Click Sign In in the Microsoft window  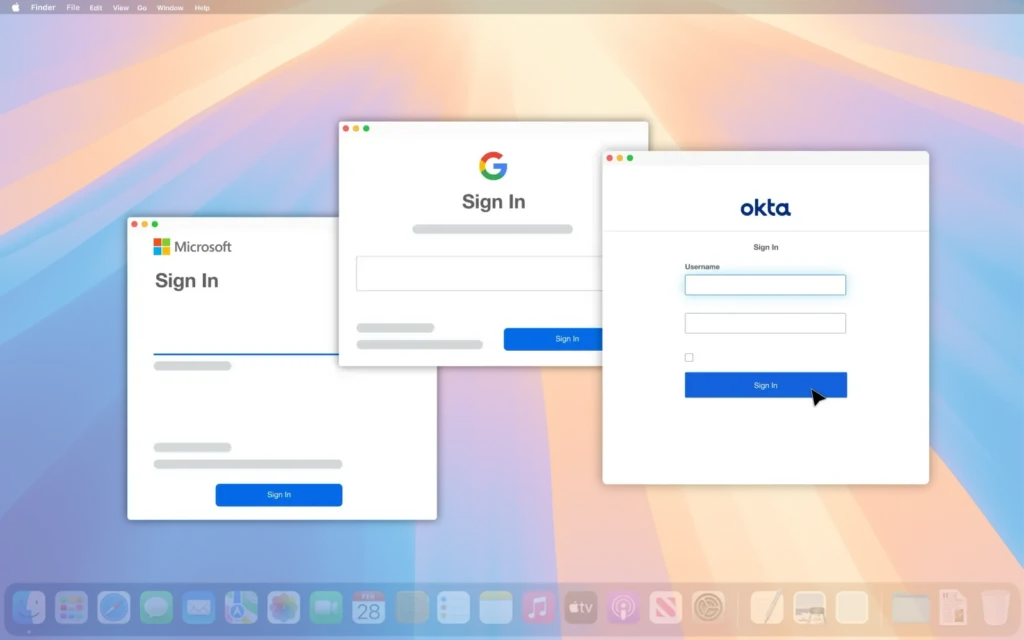279,495
